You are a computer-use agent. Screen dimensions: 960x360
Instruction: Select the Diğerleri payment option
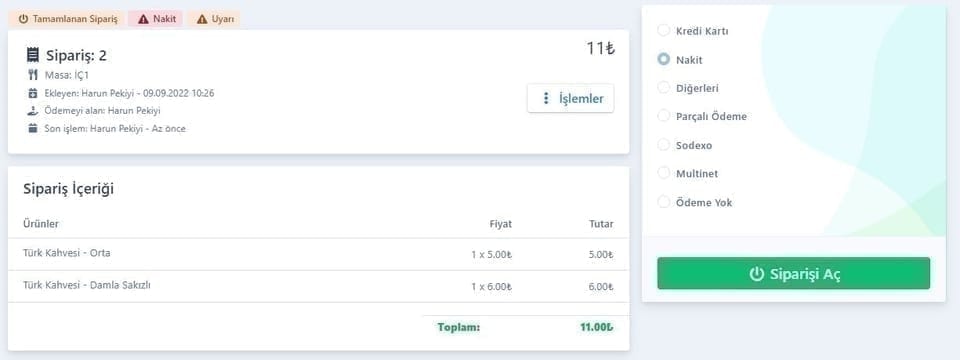[664, 88]
